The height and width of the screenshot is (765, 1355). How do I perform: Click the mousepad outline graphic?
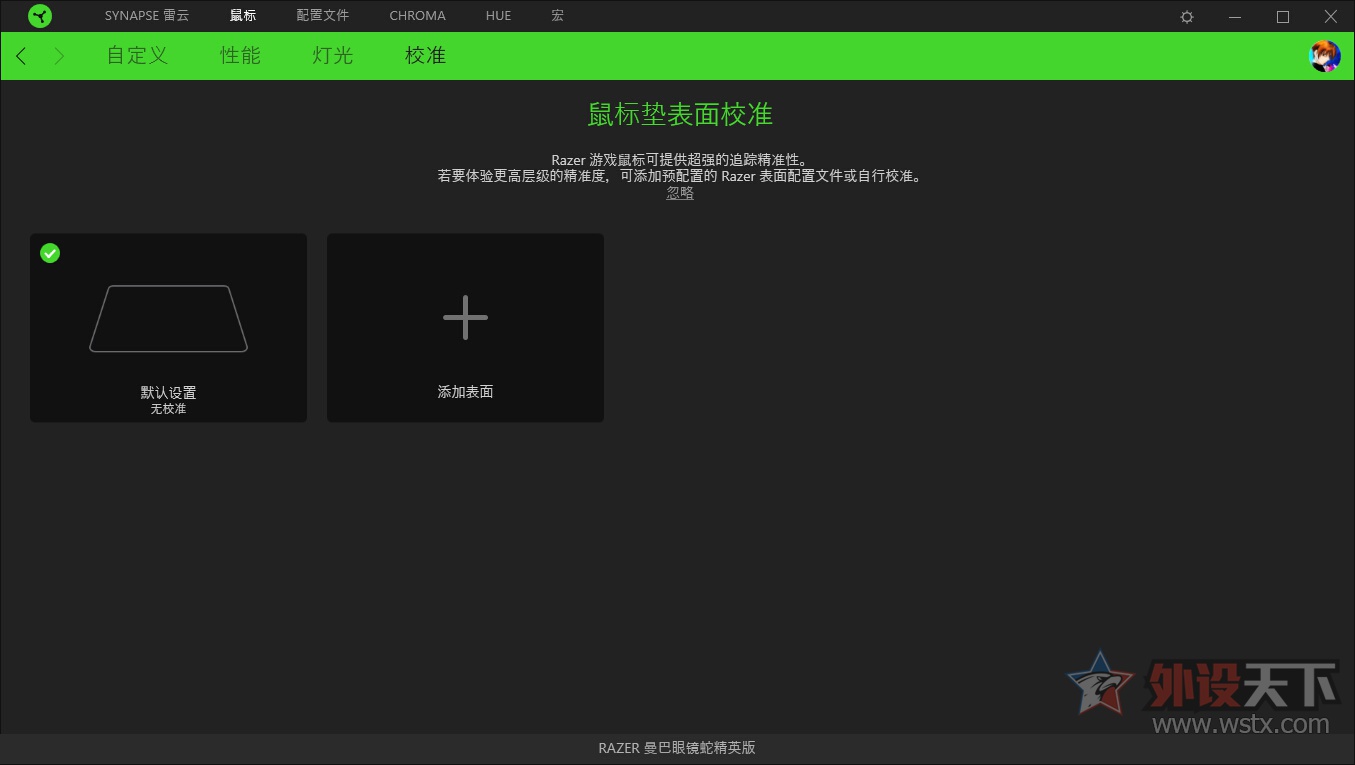coord(168,315)
